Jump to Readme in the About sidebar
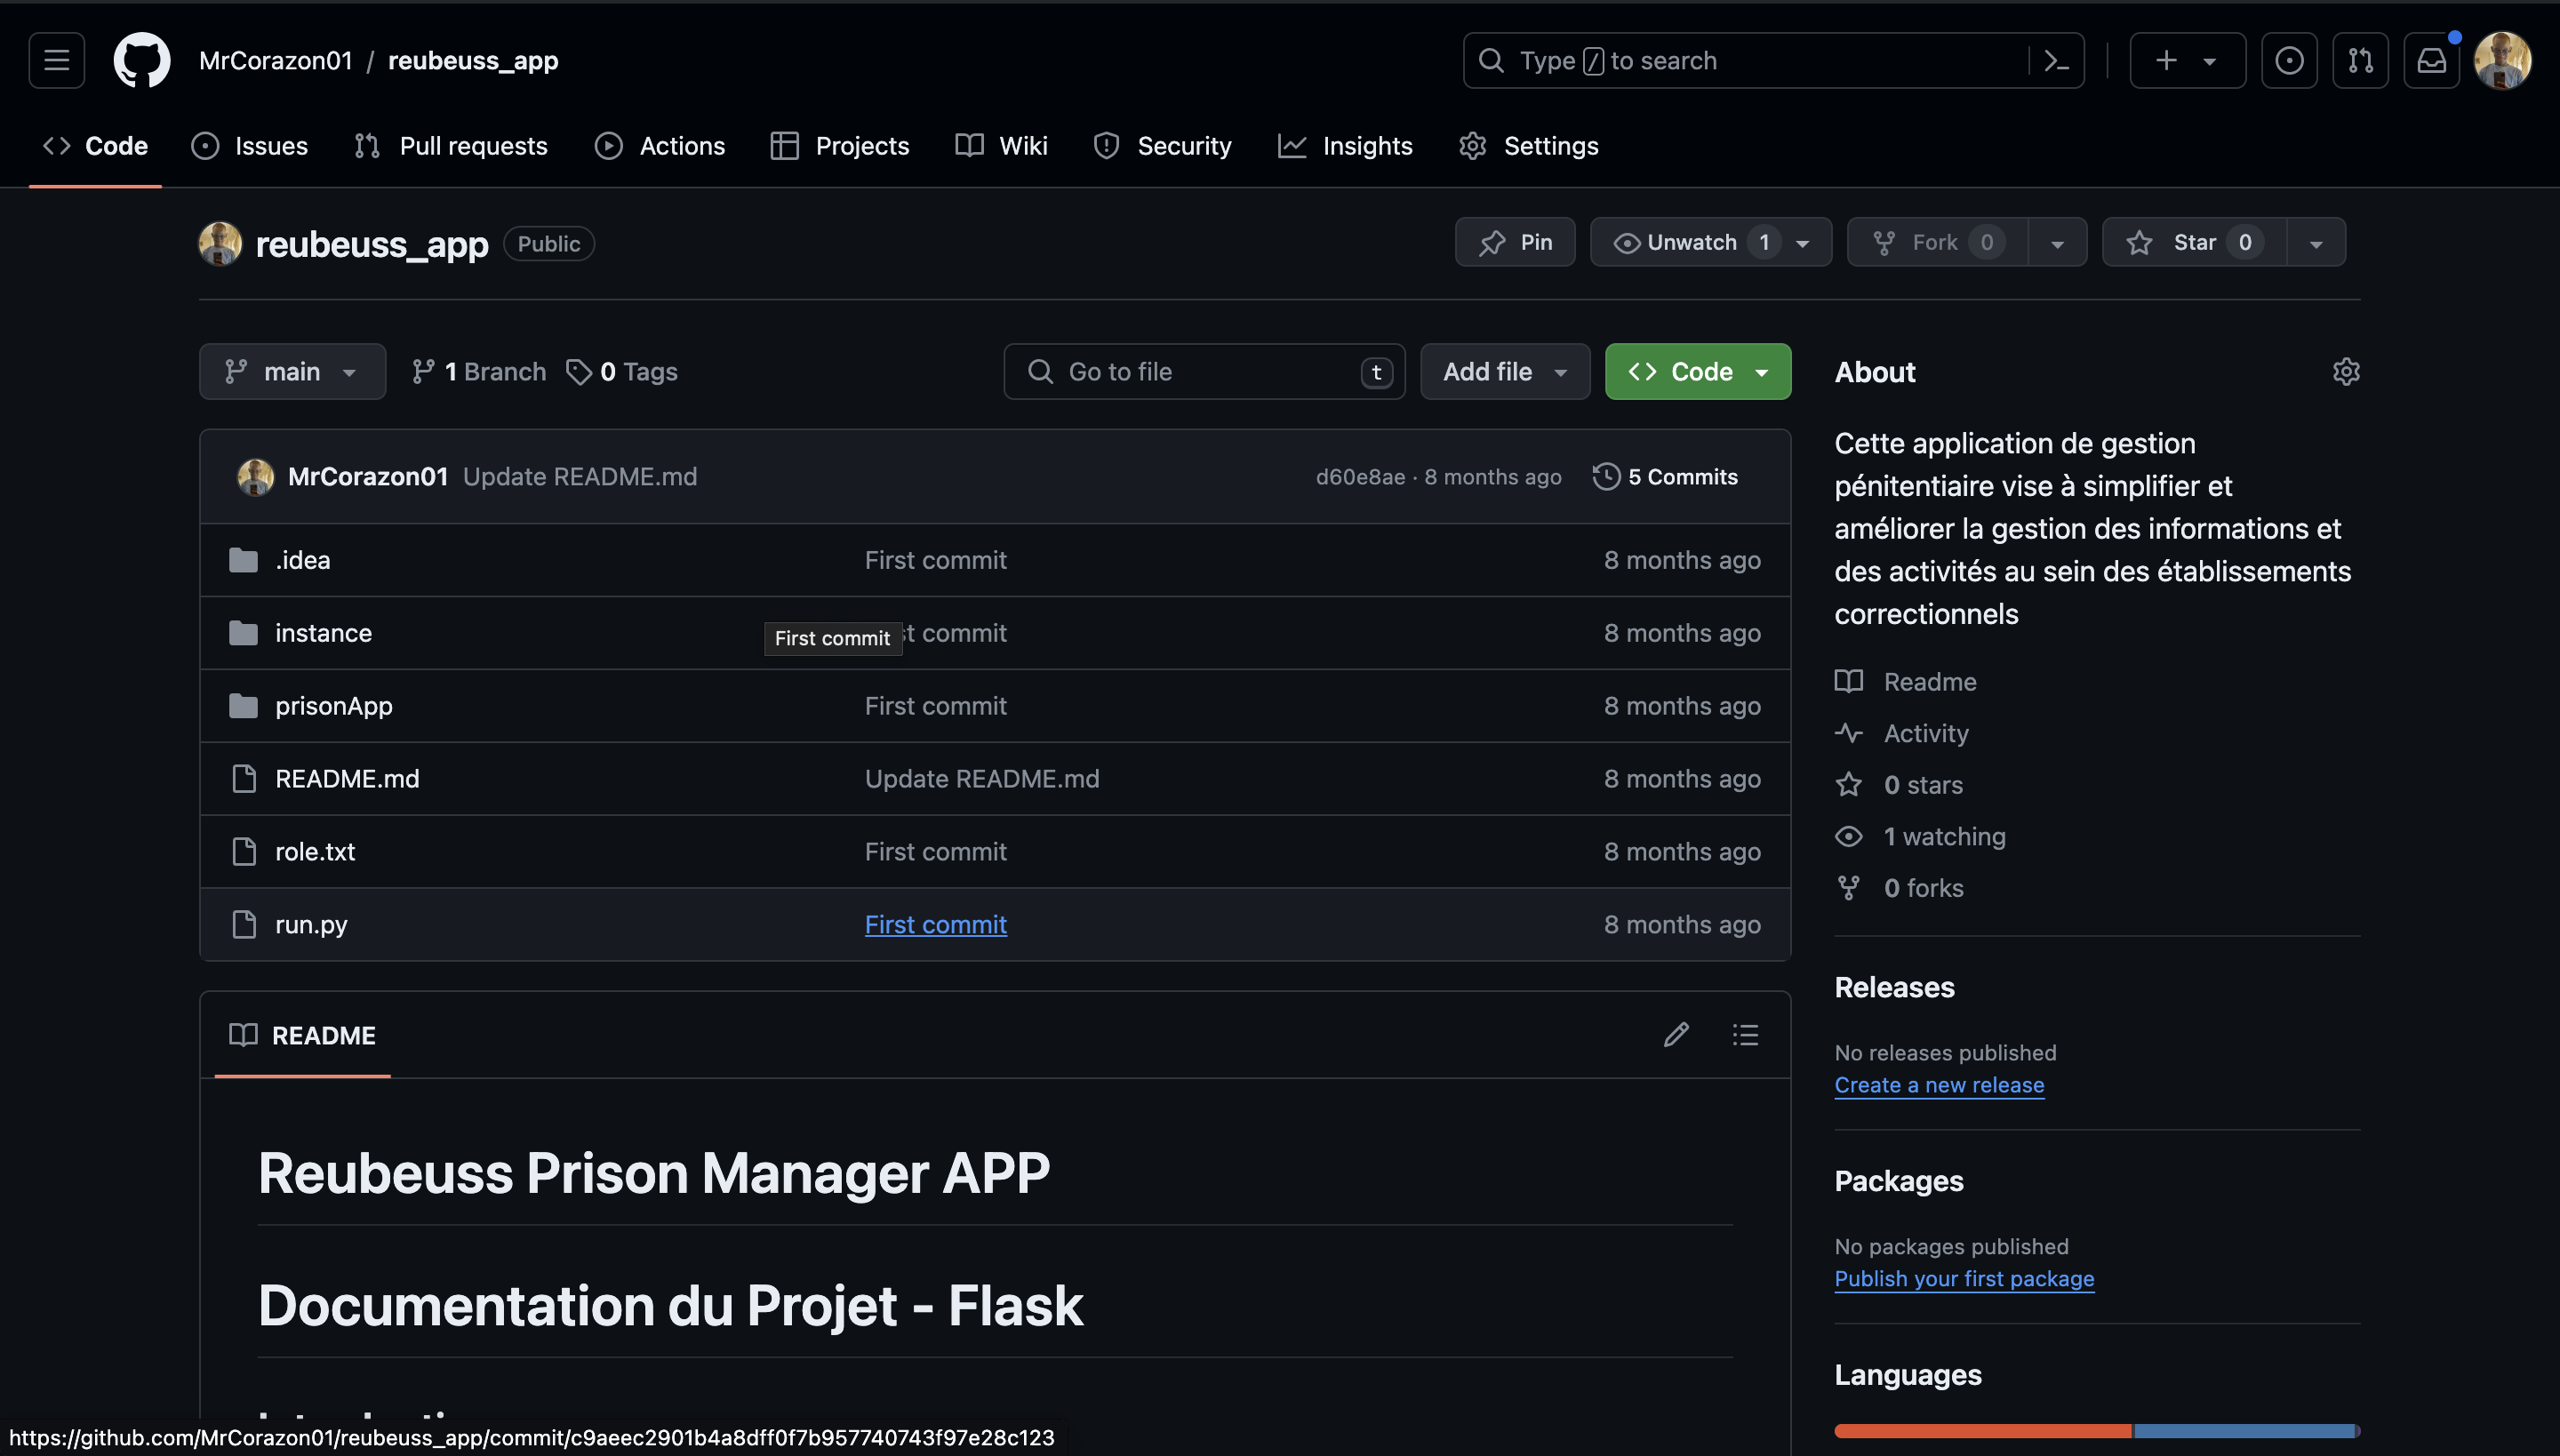The width and height of the screenshot is (2560, 1456). click(x=1906, y=682)
